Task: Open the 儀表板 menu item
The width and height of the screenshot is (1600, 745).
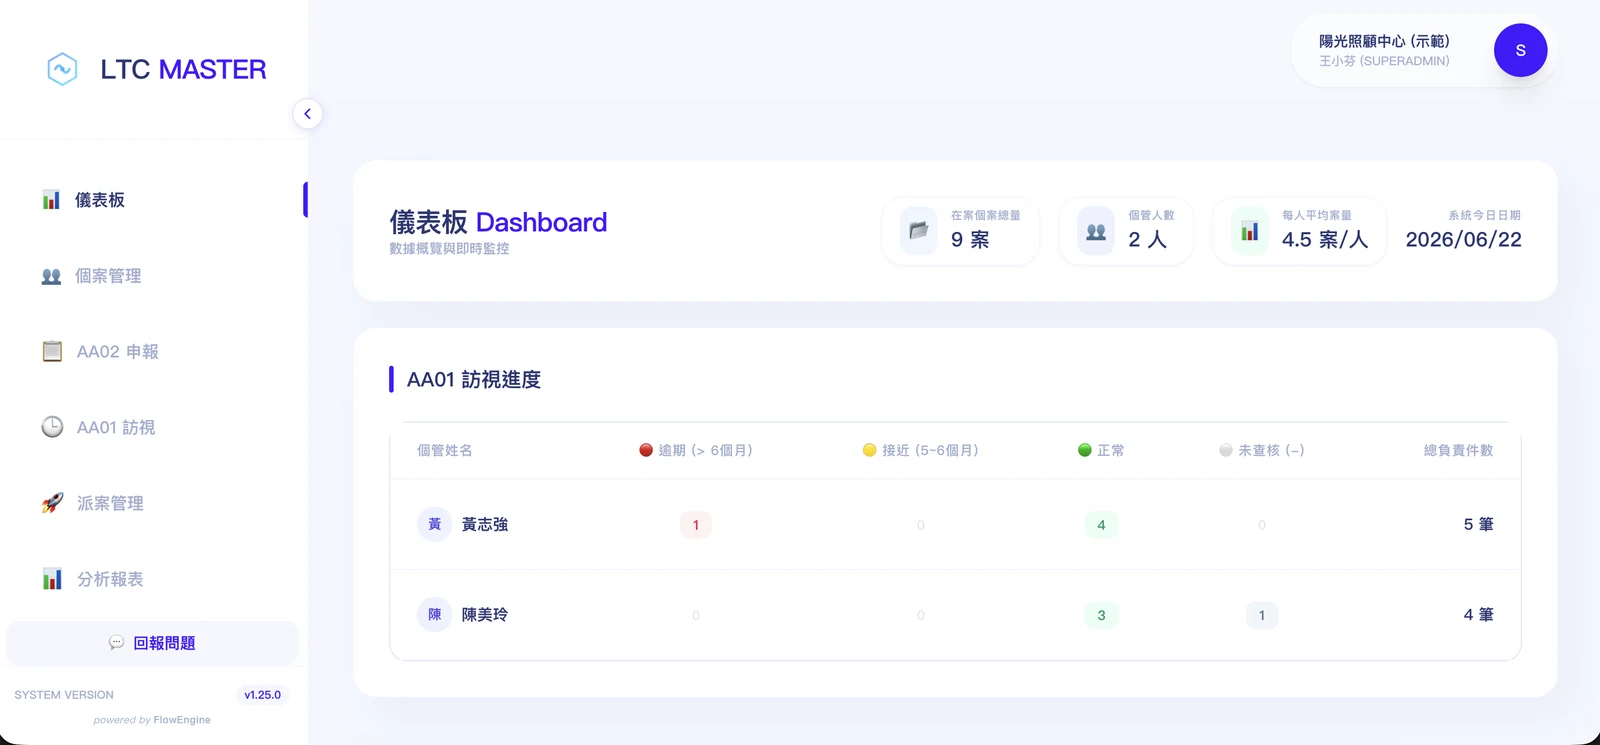Action: coord(154,200)
